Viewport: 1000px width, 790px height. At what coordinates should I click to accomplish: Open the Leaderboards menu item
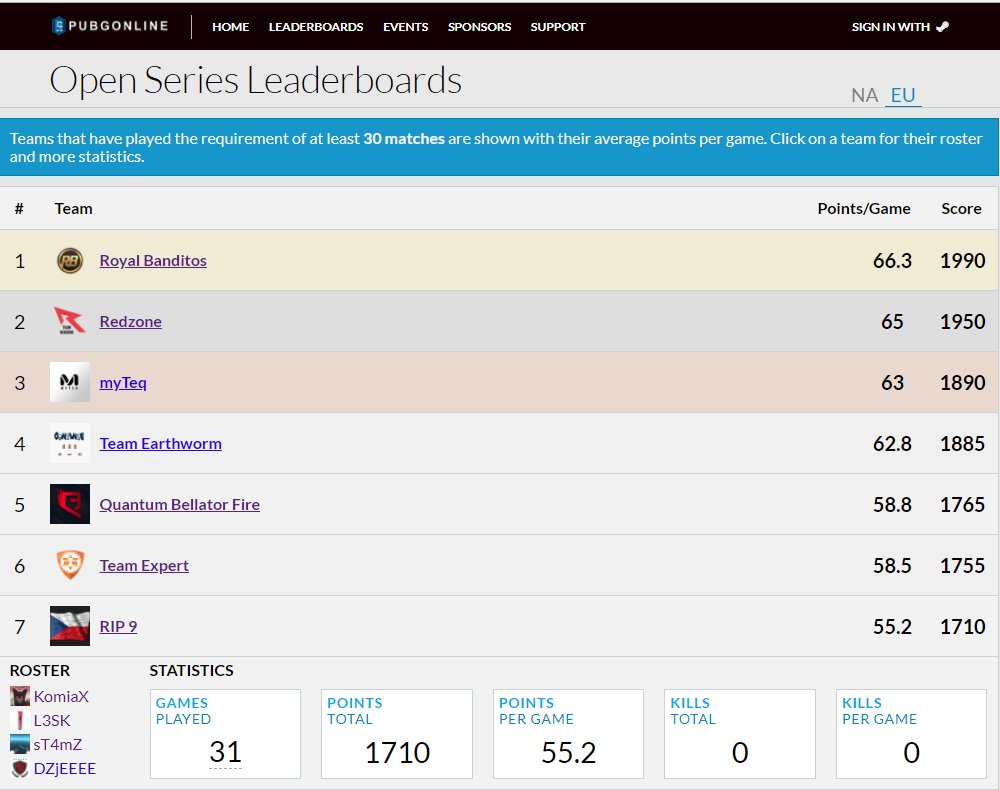(x=316, y=27)
